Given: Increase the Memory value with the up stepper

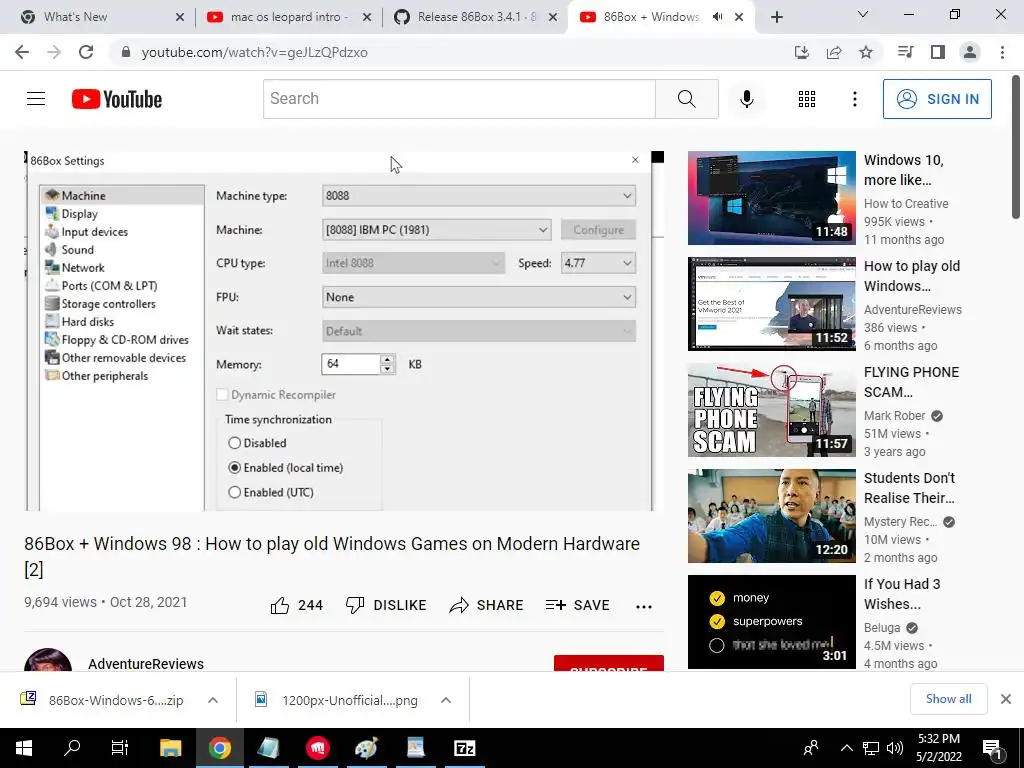Looking at the screenshot, I should pos(387,359).
